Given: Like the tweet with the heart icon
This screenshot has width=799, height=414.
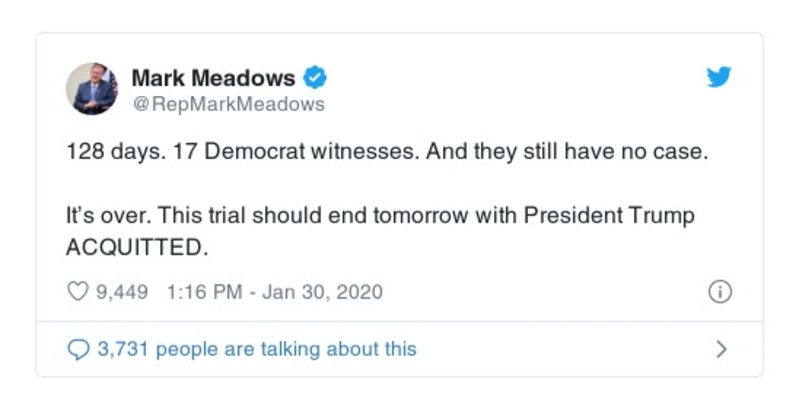Looking at the screenshot, I should coord(77,293).
